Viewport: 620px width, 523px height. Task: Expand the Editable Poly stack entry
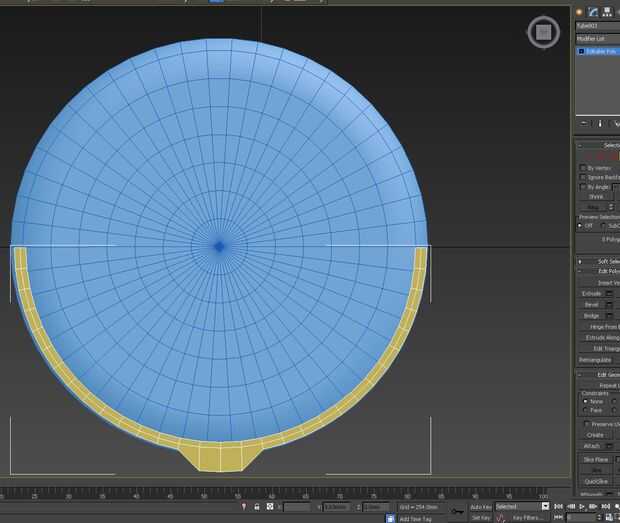tap(581, 51)
